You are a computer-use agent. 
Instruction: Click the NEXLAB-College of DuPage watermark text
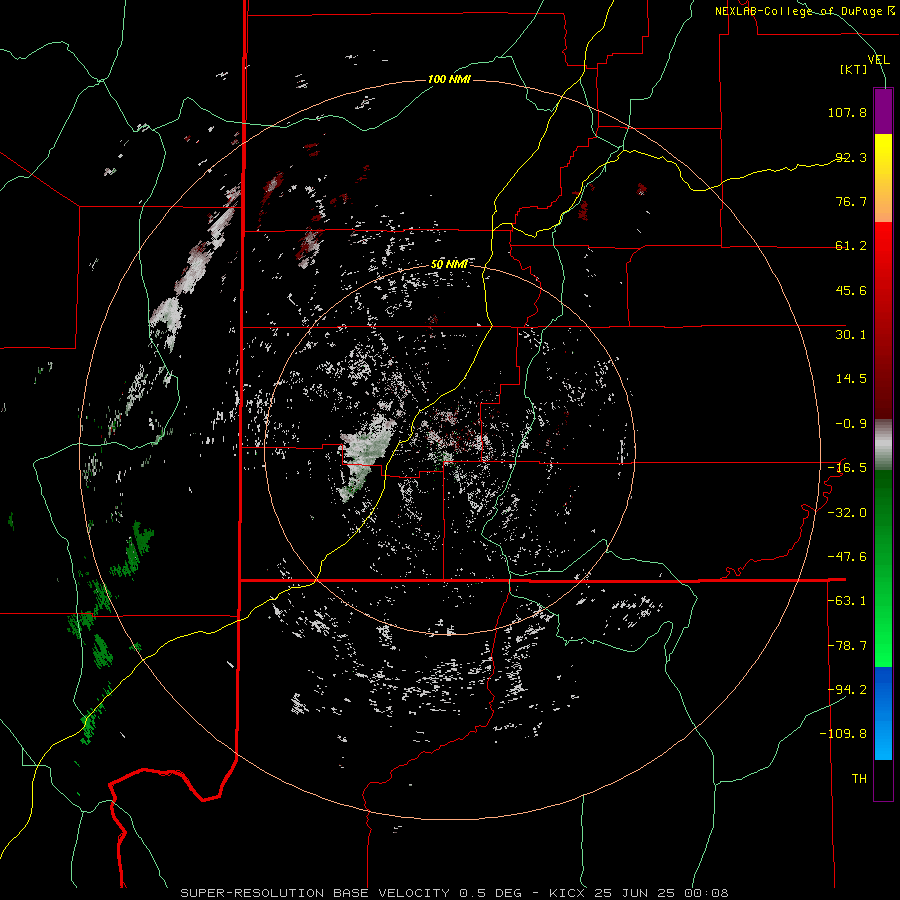(804, 11)
